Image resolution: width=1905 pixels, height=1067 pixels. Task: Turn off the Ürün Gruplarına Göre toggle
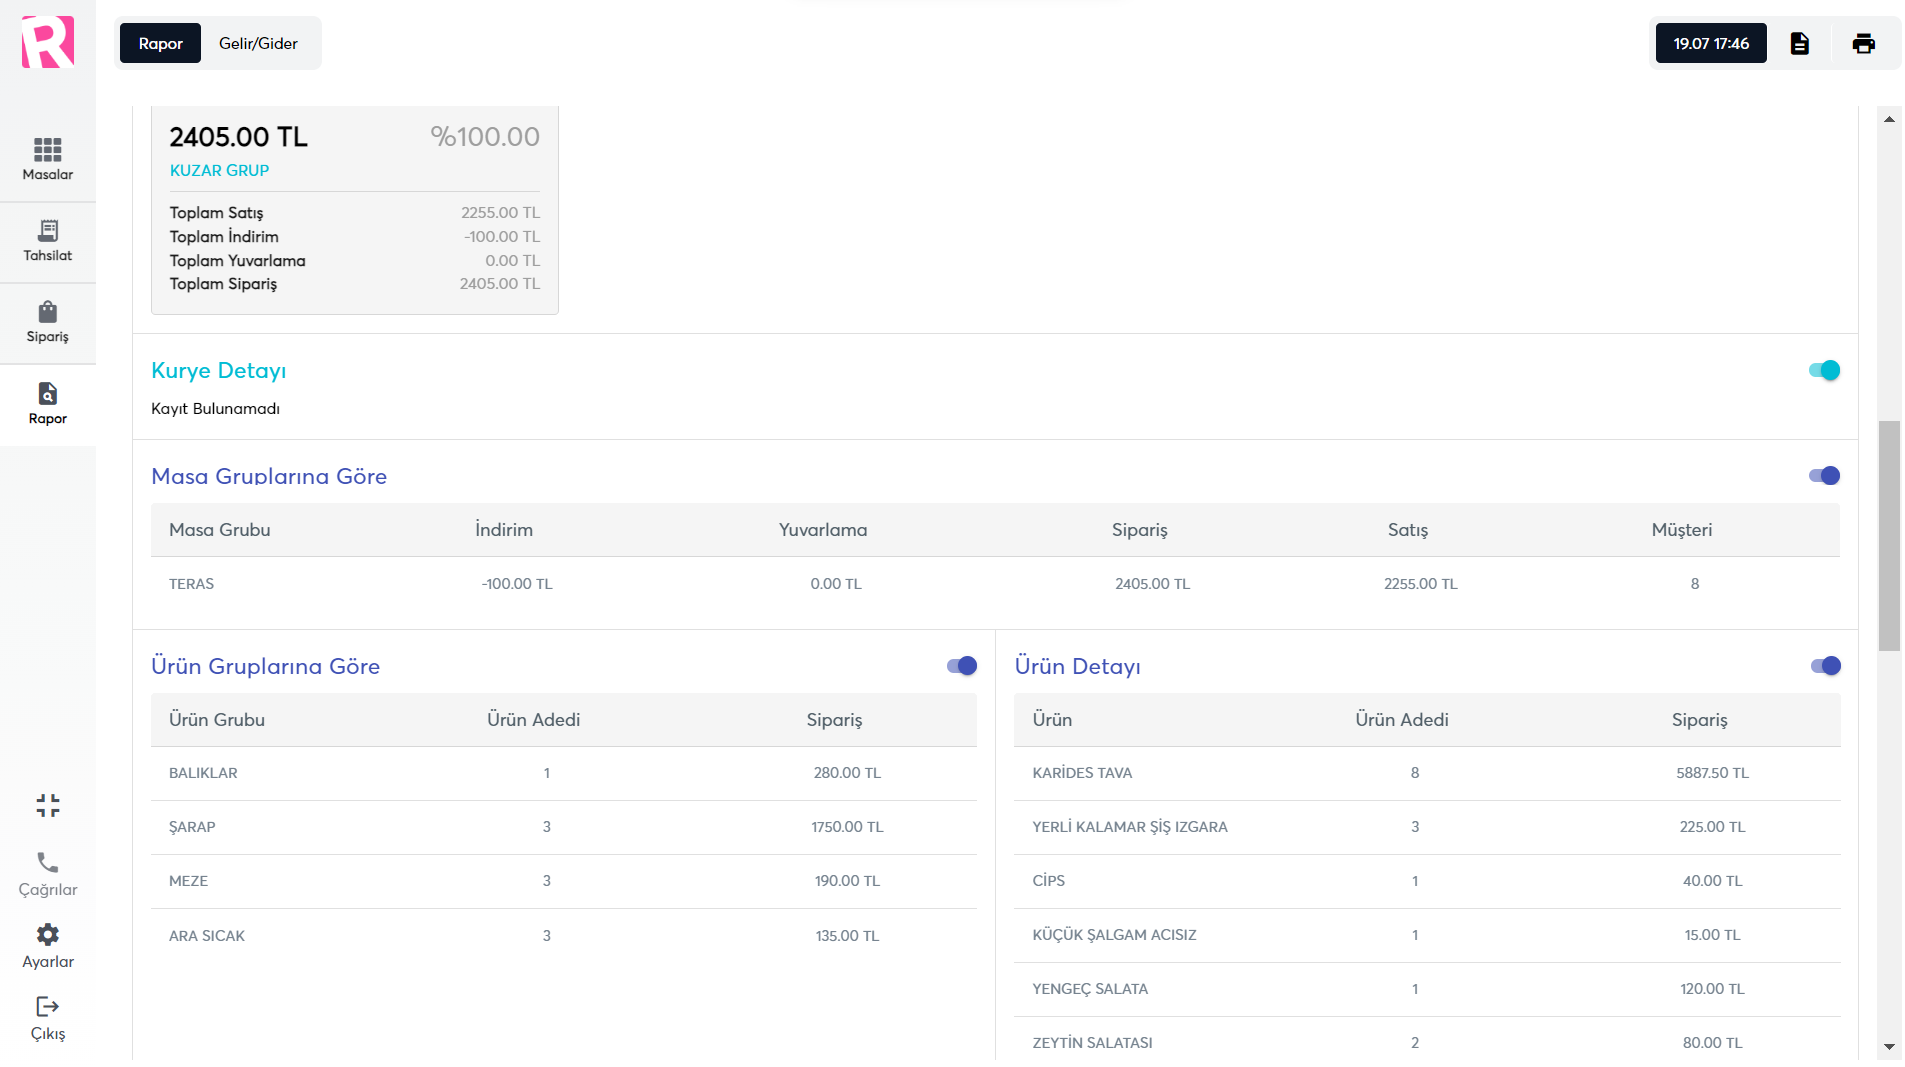[x=961, y=666]
